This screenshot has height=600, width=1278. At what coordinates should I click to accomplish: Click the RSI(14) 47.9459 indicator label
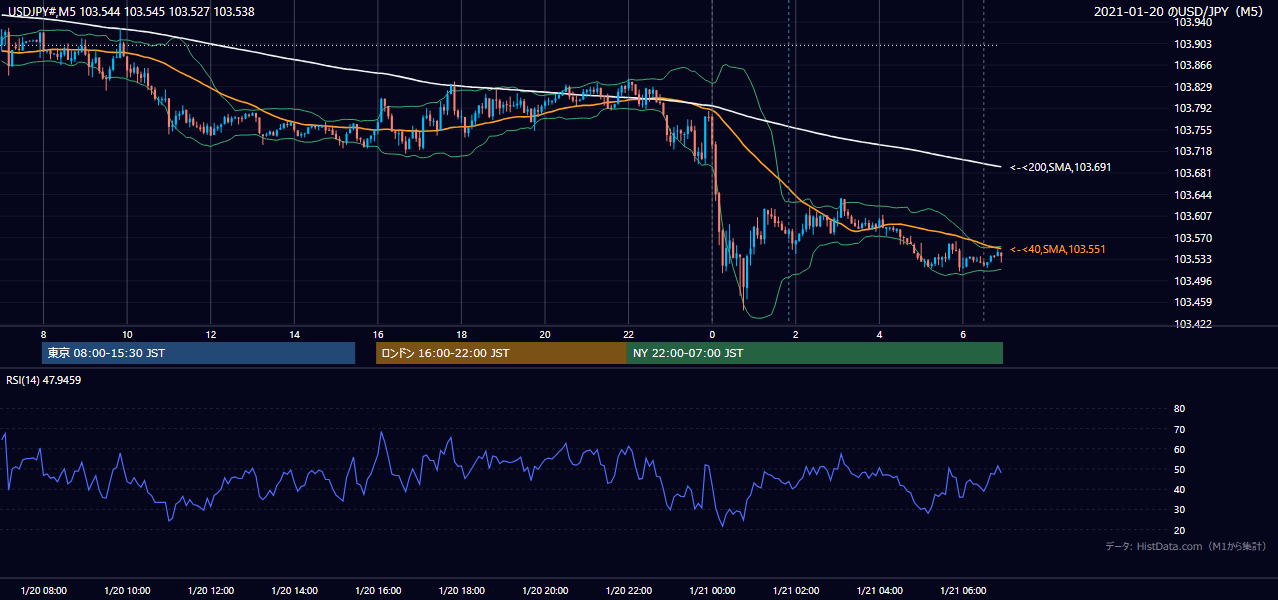[x=44, y=380]
